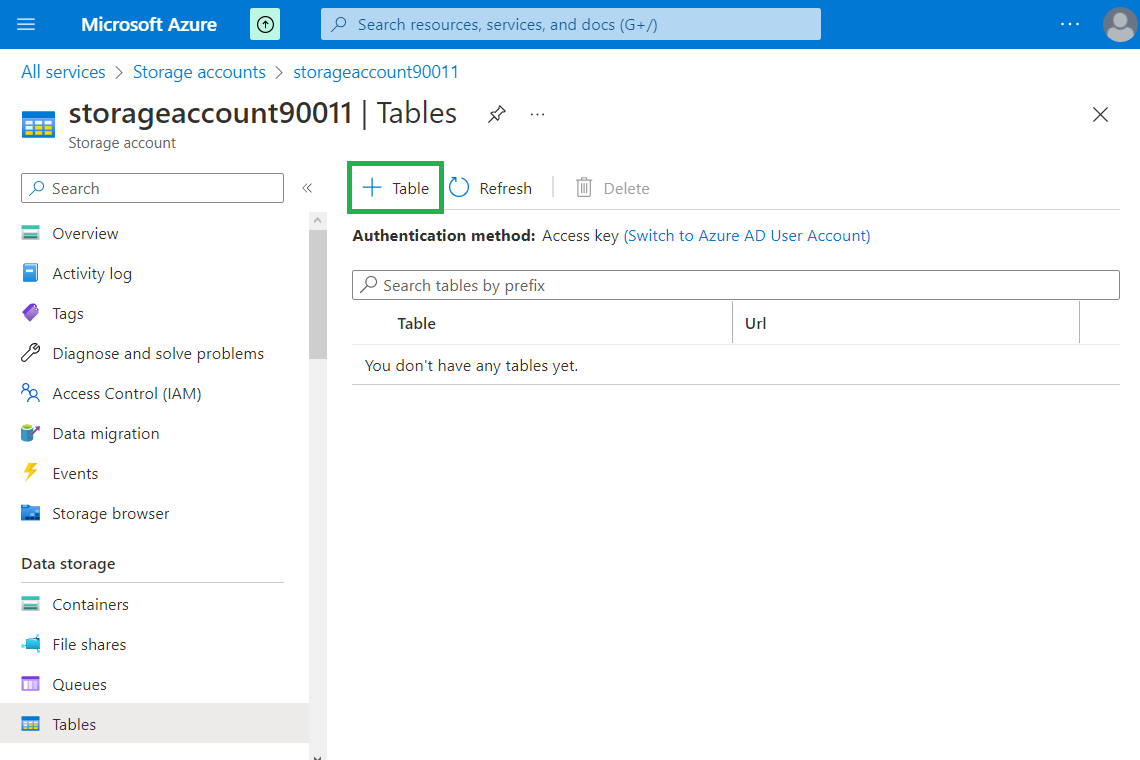Click the storage account table icon by the title
This screenshot has width=1140, height=760.
coord(39,124)
